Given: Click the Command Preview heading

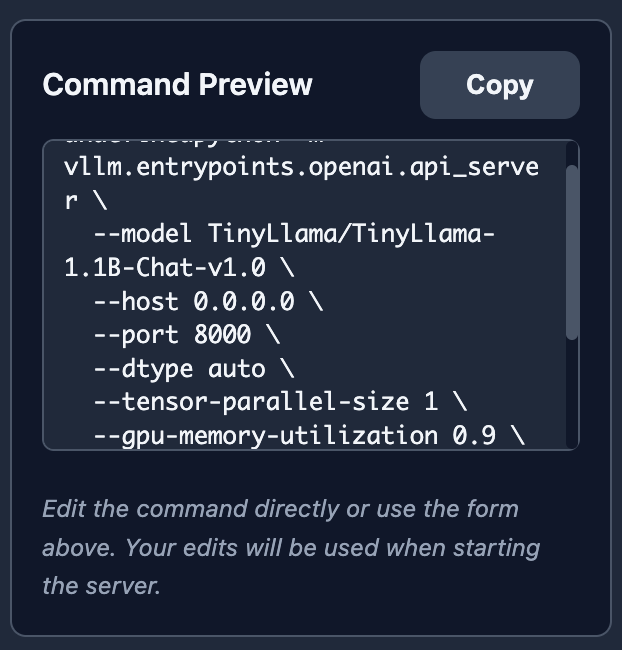Looking at the screenshot, I should (177, 85).
